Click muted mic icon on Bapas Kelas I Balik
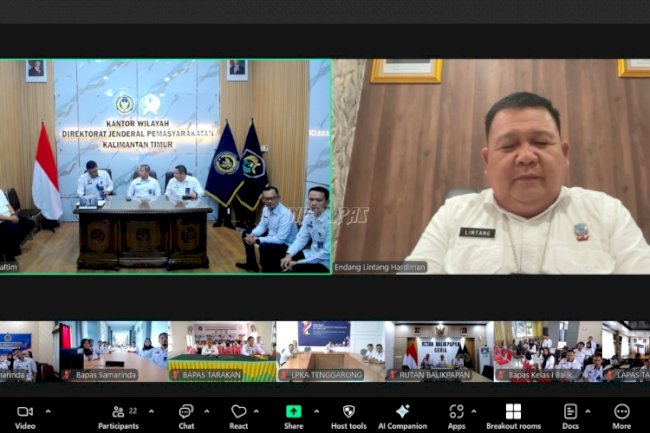The width and height of the screenshot is (650, 433). pyautogui.click(x=502, y=375)
